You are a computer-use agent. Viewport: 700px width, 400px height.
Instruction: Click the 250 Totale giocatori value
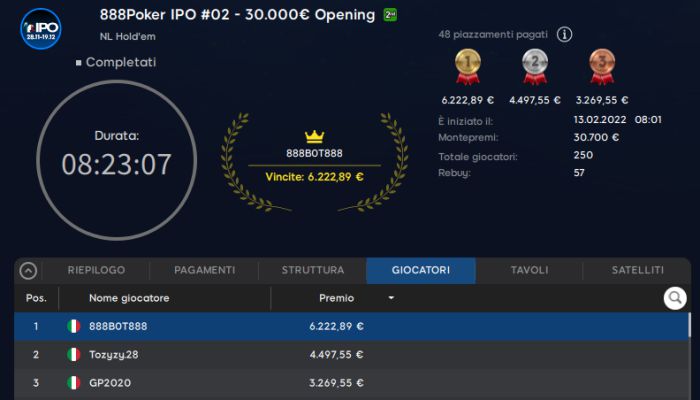pyautogui.click(x=583, y=155)
